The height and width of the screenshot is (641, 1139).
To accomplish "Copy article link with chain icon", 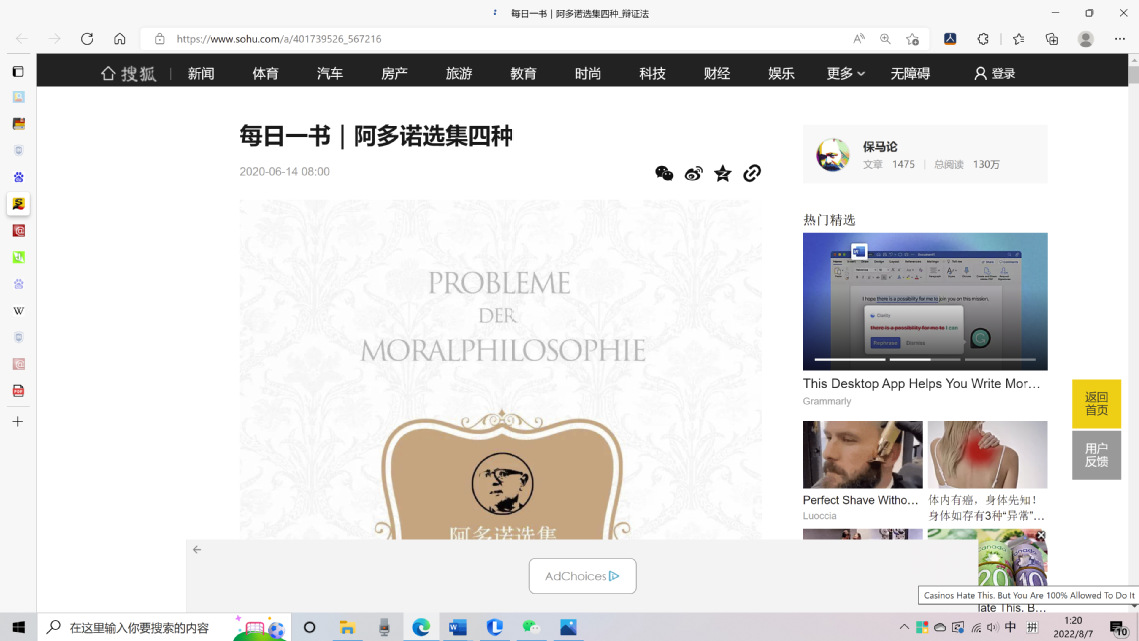I will [x=752, y=173].
